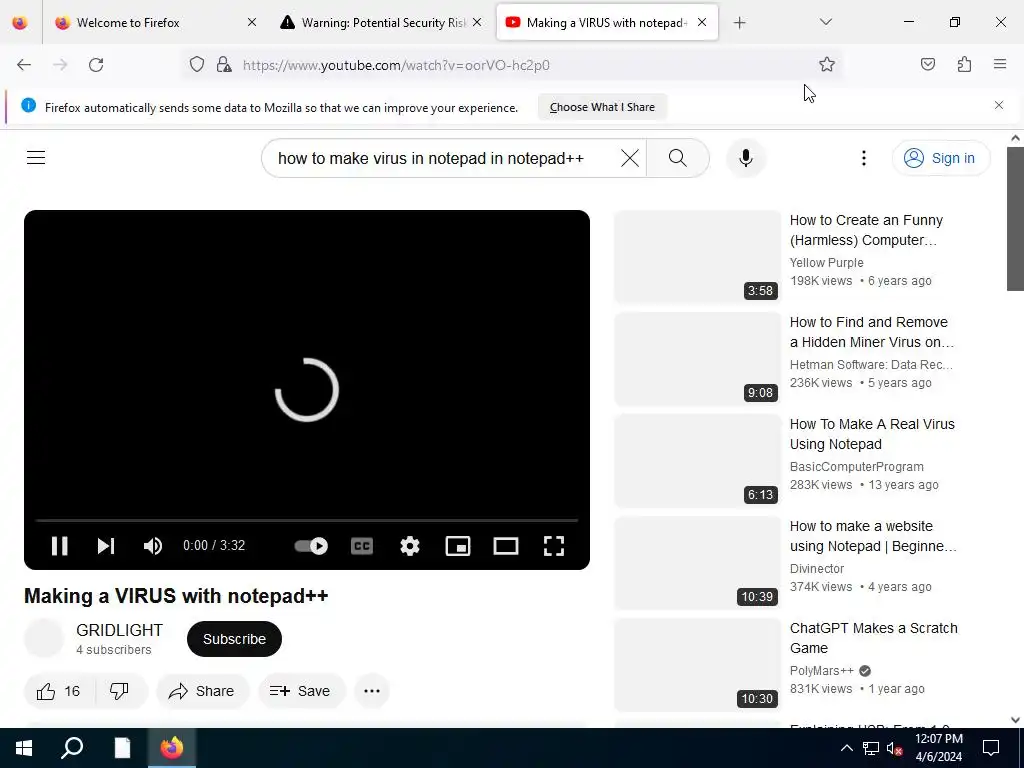Open BasicComputerProgram channel name
This screenshot has width=1024, height=768.
856,467
